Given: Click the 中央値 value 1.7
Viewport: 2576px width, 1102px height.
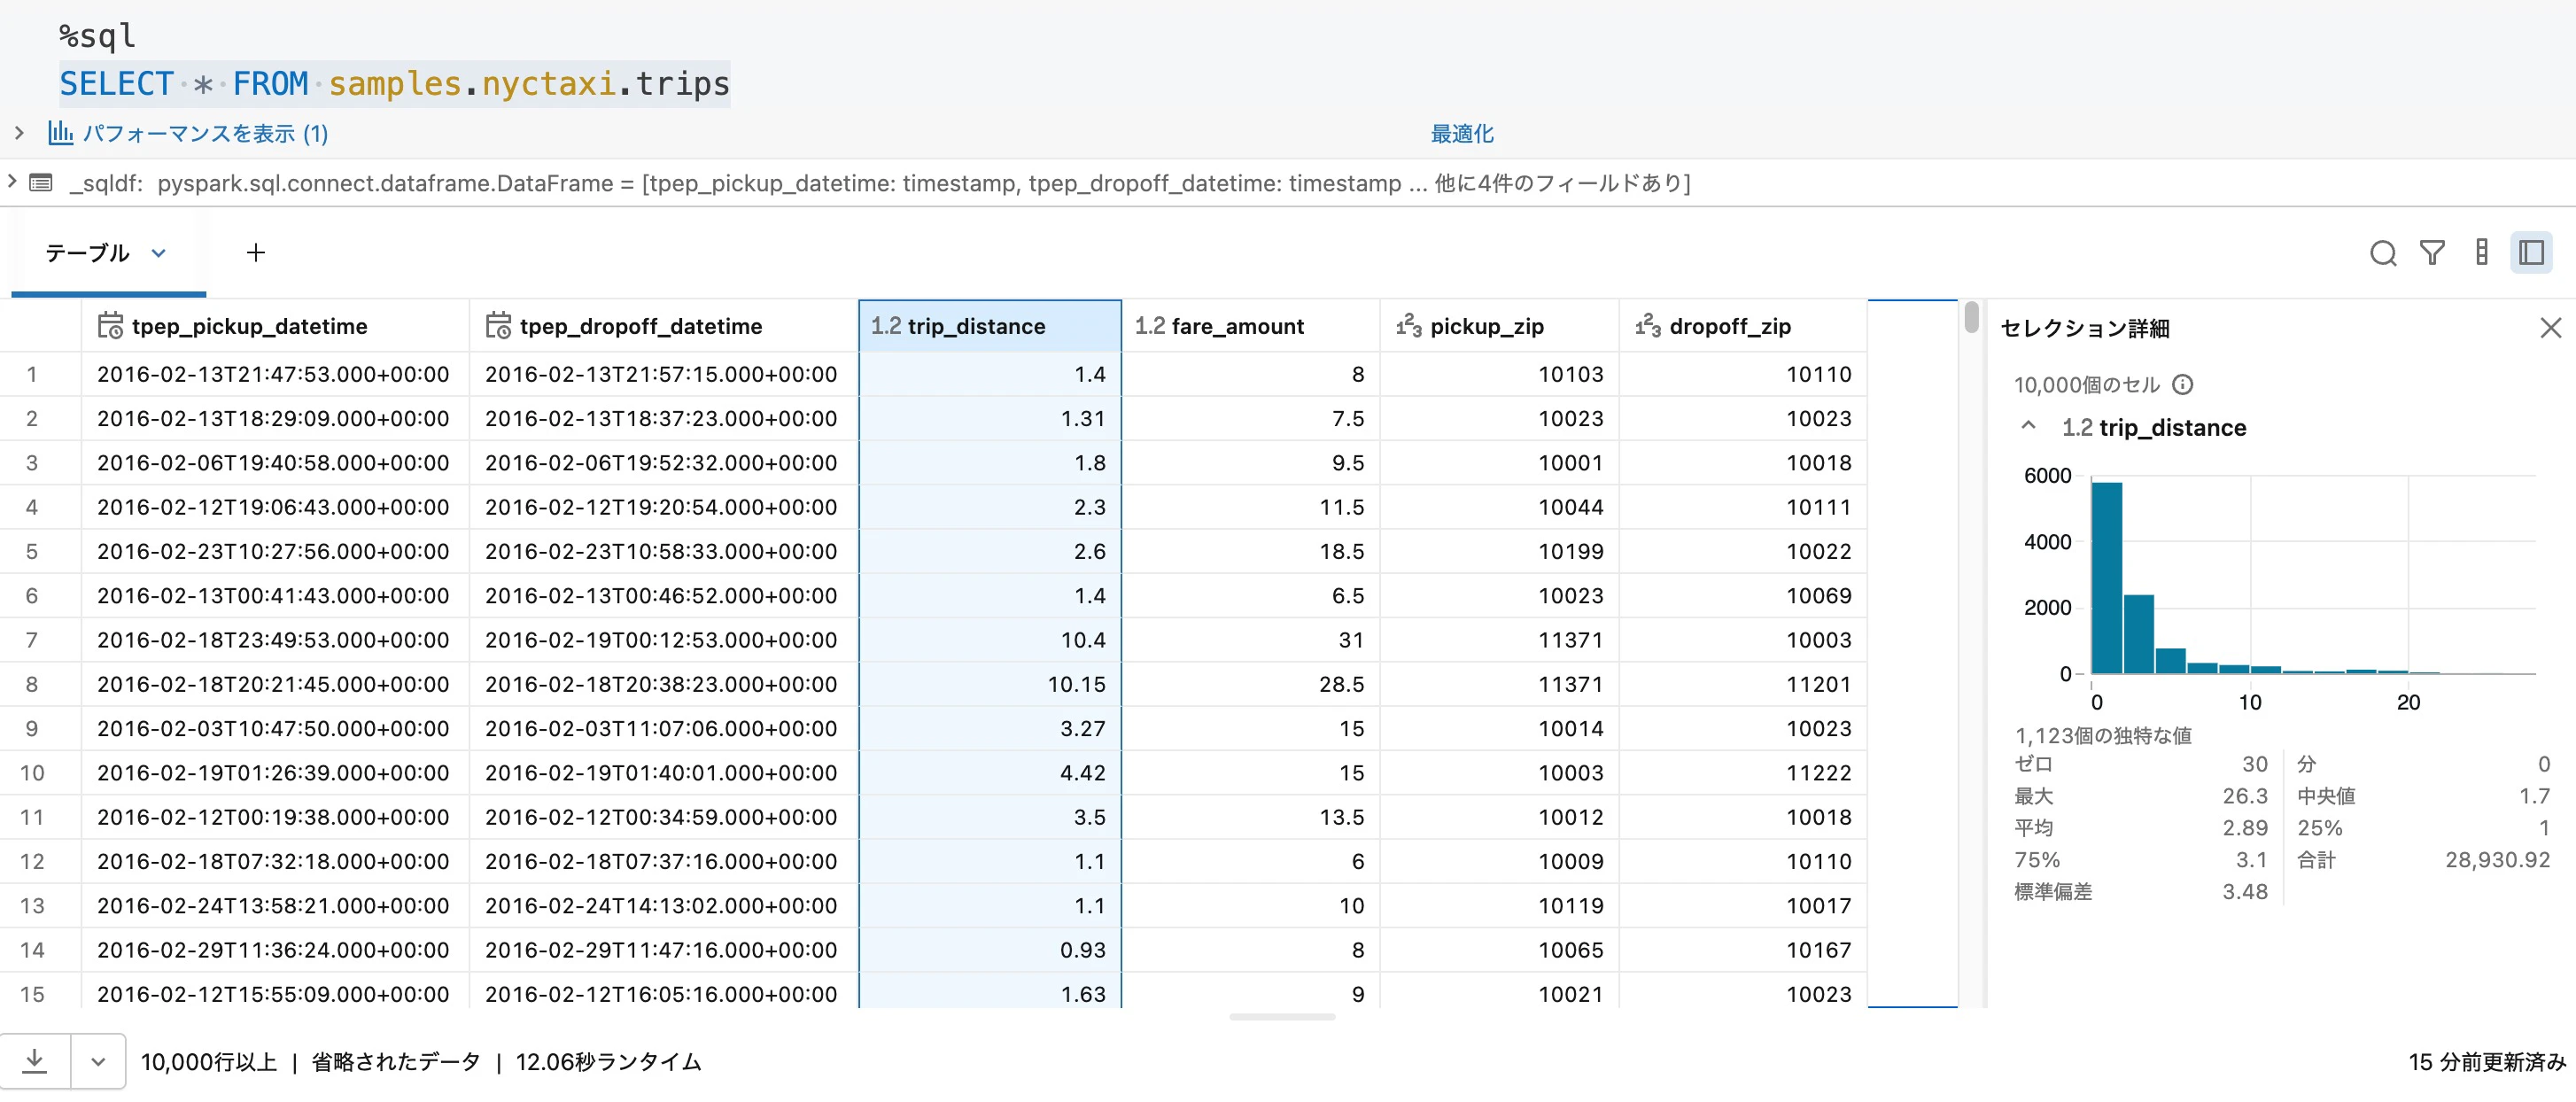Looking at the screenshot, I should click(2534, 796).
